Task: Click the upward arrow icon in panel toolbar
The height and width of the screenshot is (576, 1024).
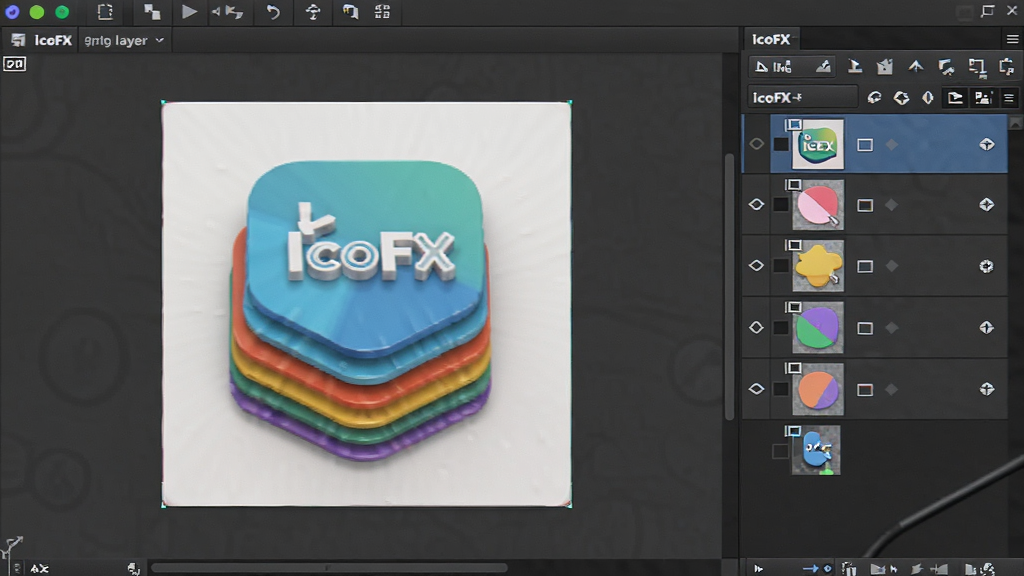Action: pyautogui.click(x=916, y=66)
